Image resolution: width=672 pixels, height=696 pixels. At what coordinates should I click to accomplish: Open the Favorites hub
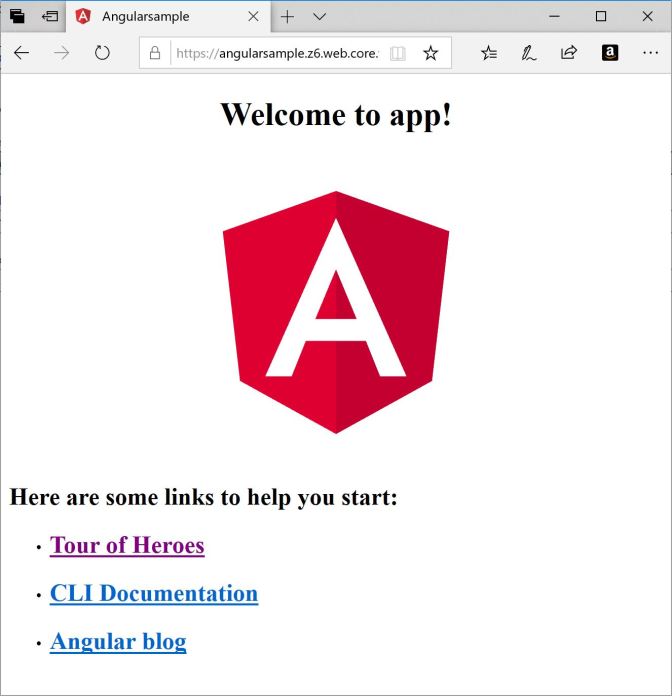click(x=489, y=53)
